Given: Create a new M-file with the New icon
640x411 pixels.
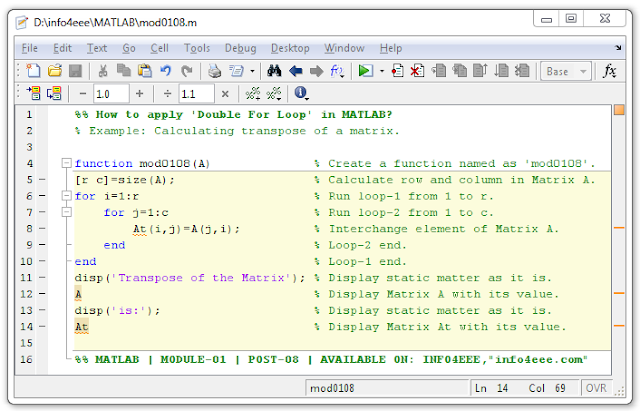Looking at the screenshot, I should pyautogui.click(x=33, y=71).
